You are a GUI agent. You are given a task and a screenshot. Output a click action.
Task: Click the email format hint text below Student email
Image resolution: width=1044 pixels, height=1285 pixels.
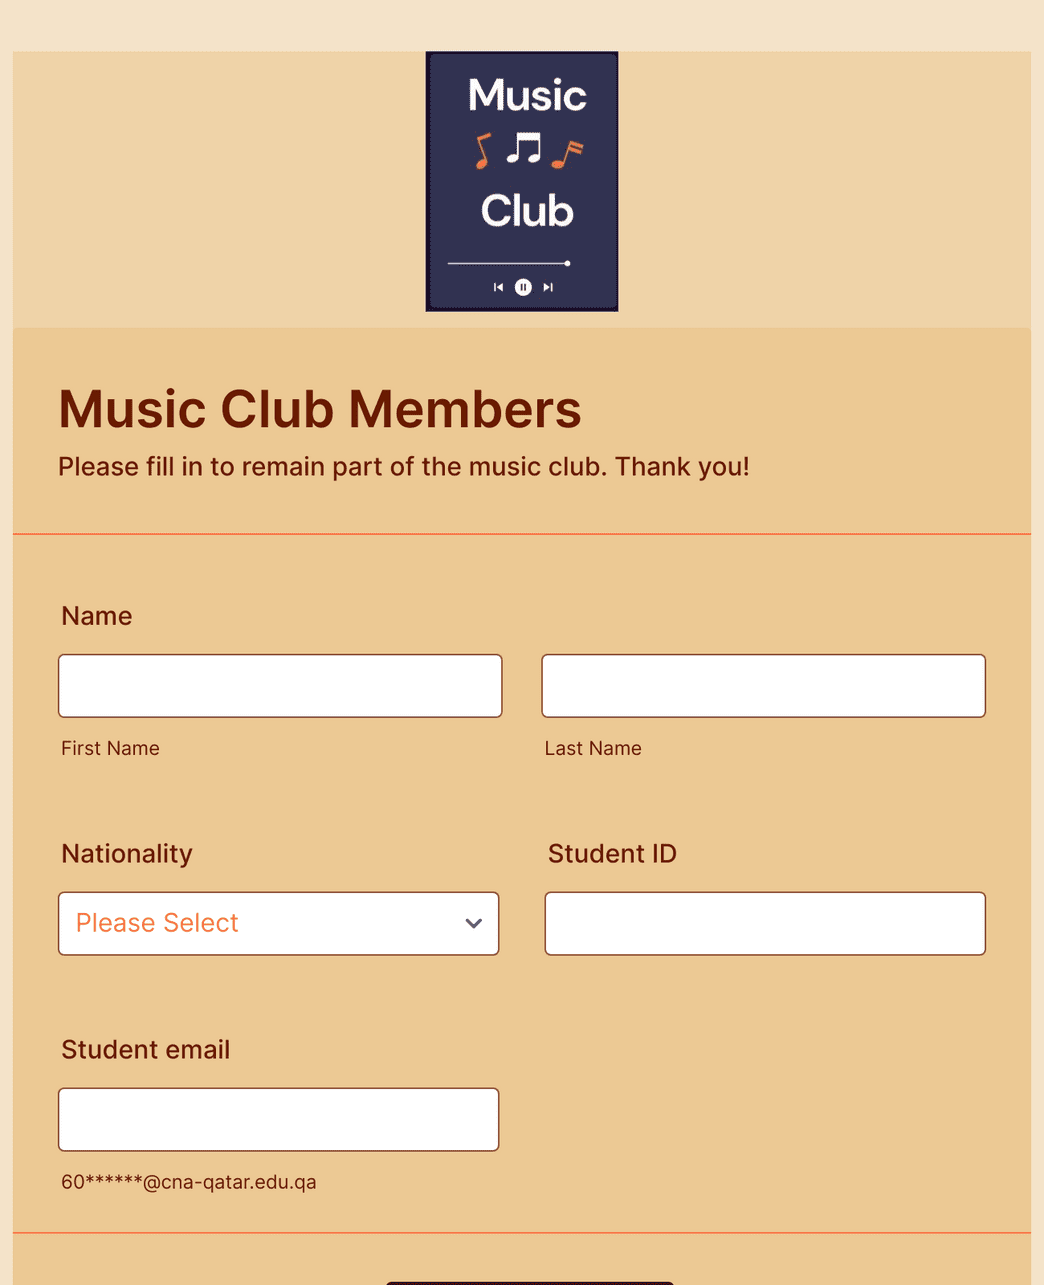[188, 1182]
